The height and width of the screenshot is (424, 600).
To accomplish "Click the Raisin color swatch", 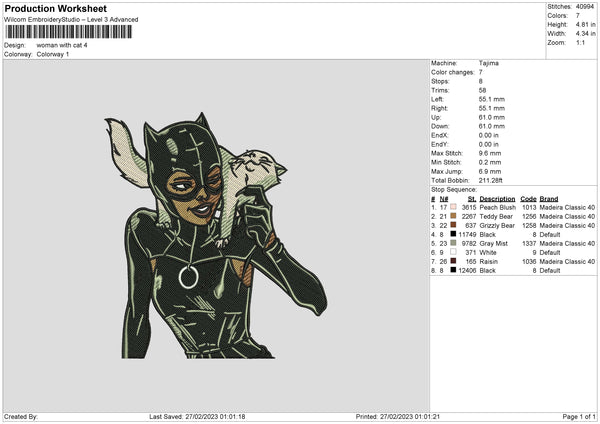I will [x=453, y=261].
